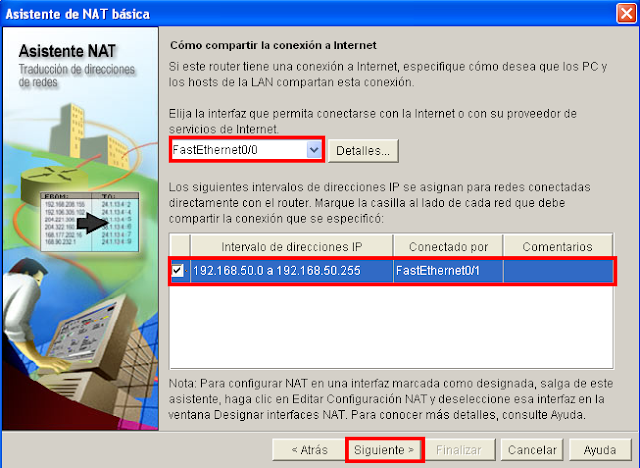
Task: Go back with the Atrás button
Action: click(x=309, y=450)
